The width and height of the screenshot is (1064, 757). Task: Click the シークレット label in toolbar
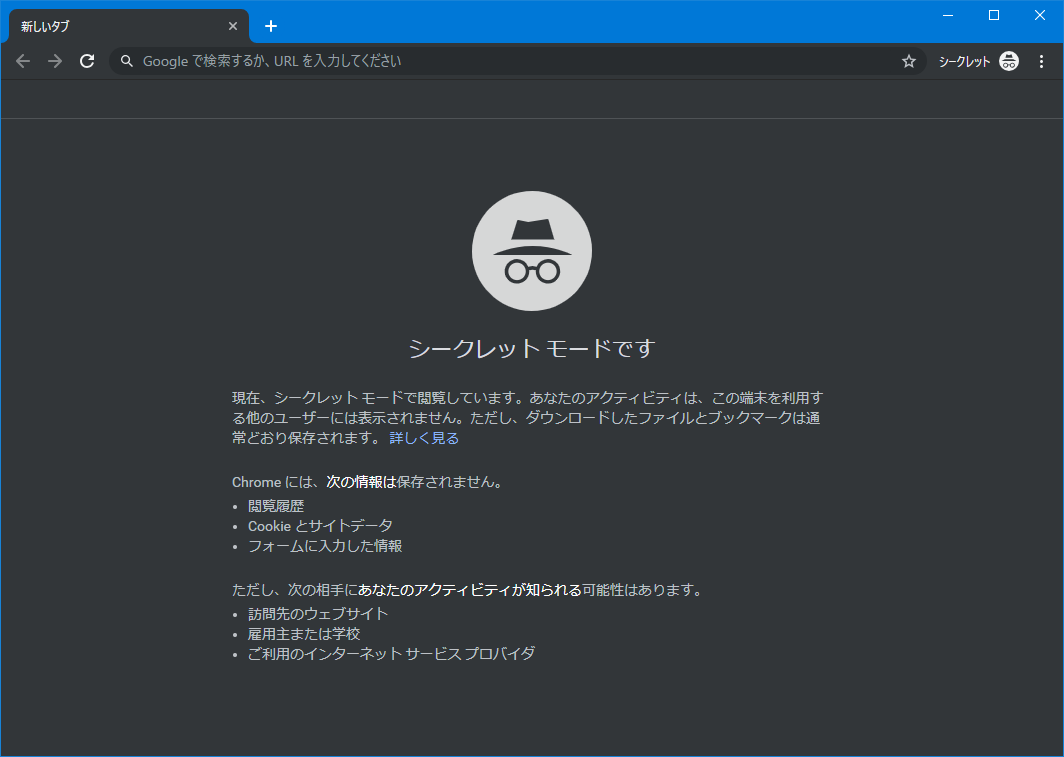point(964,61)
